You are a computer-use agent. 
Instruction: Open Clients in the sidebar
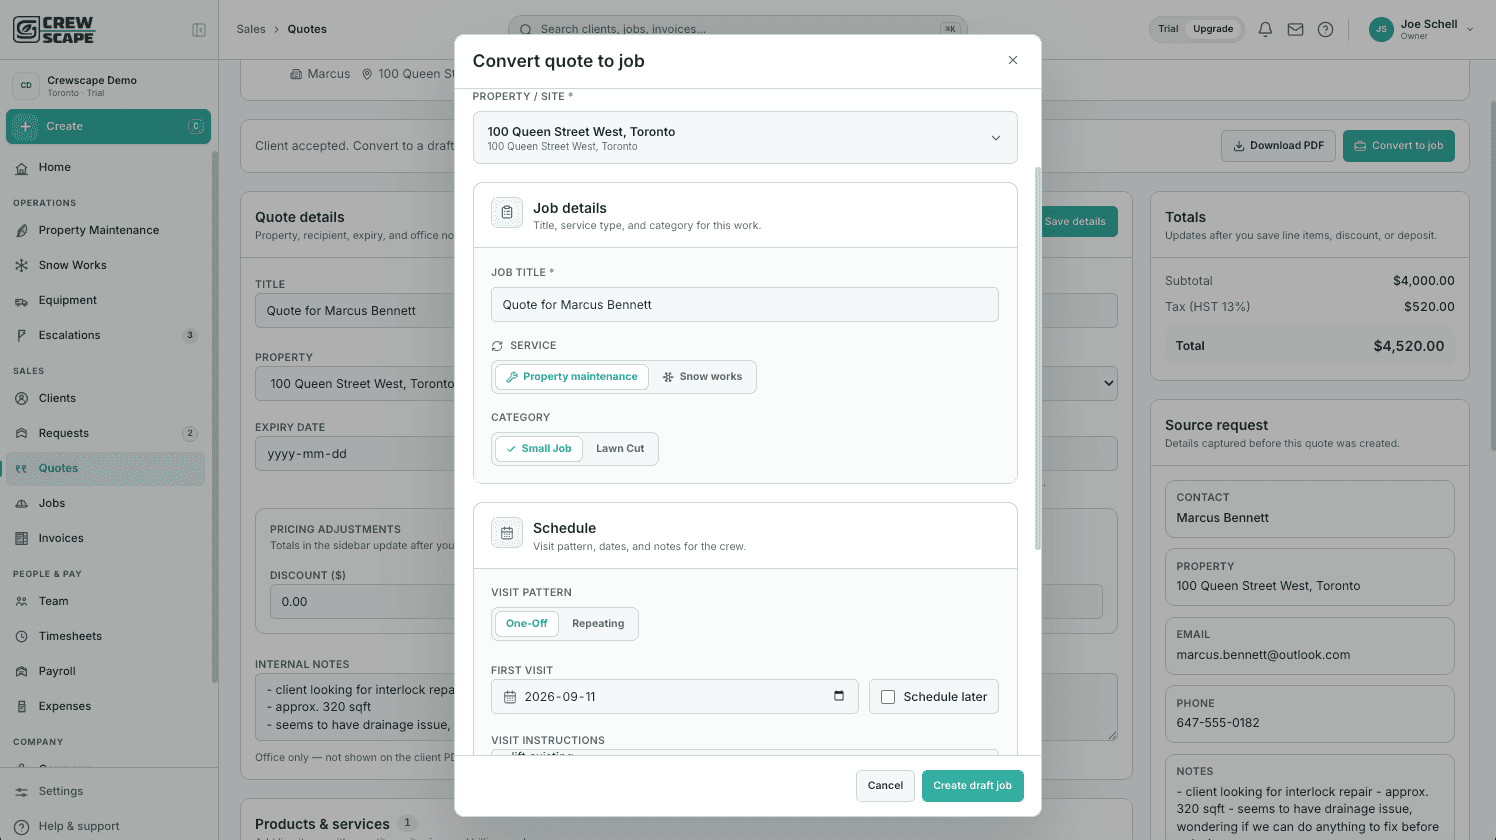(x=108, y=398)
